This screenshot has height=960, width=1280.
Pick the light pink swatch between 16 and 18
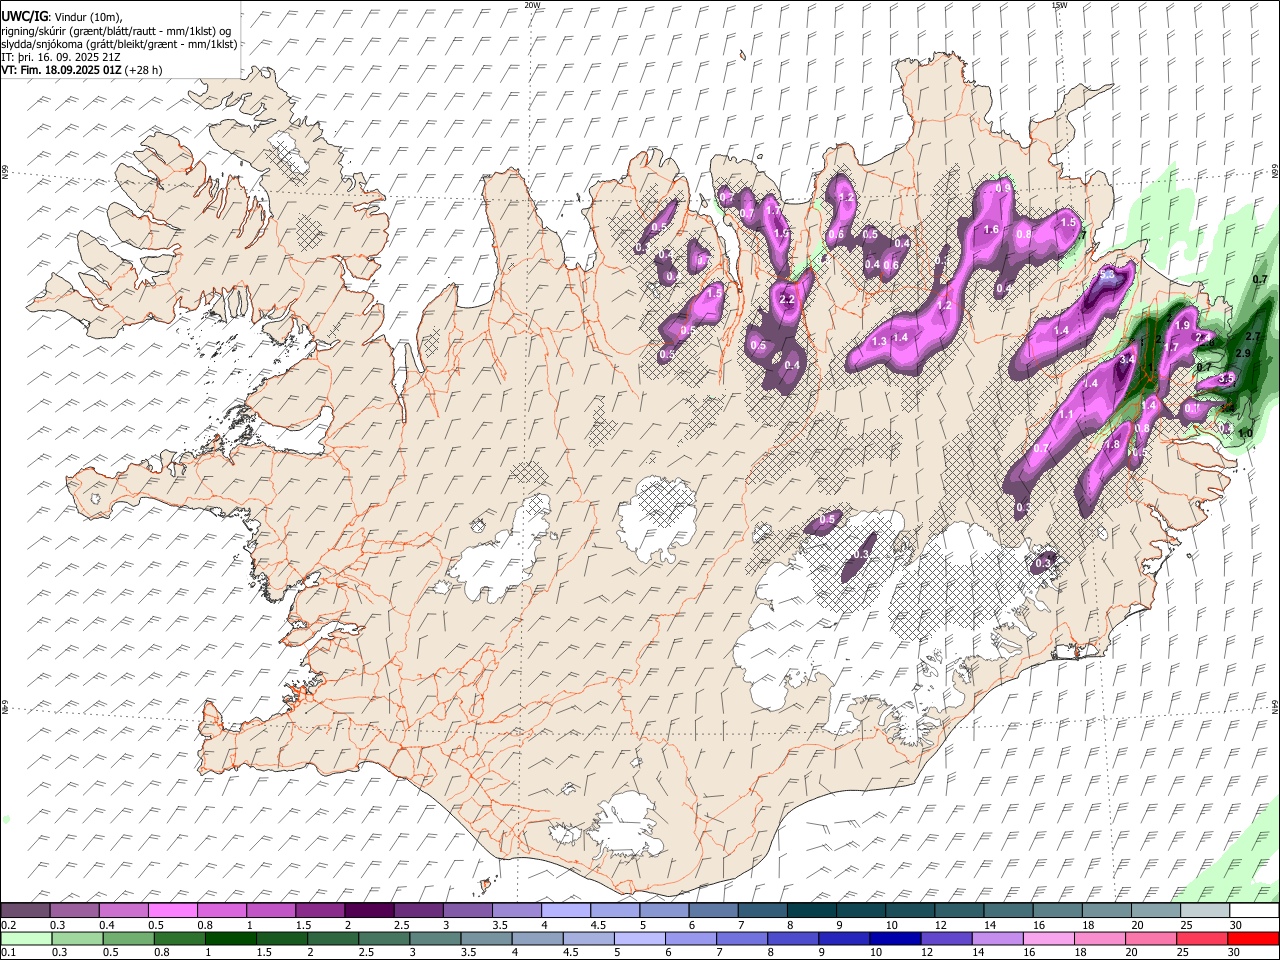(1049, 939)
